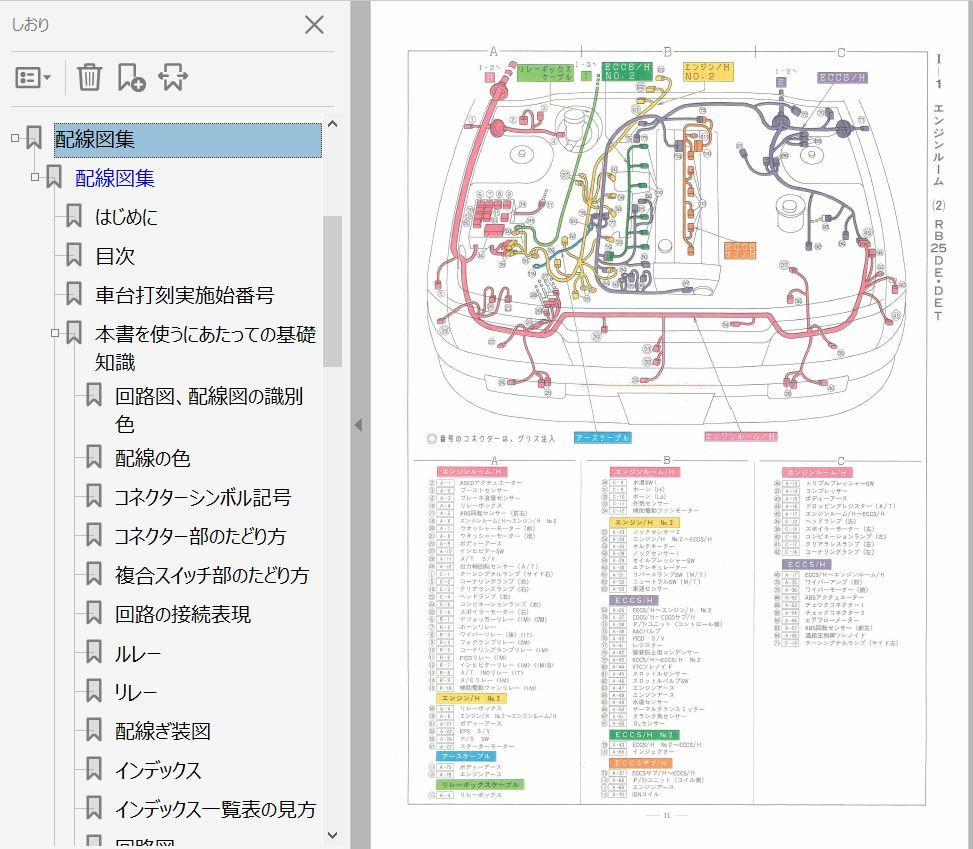Open 回路図、配線図の識別色 bookmark
Screen dimensions: 973x849
(208, 410)
